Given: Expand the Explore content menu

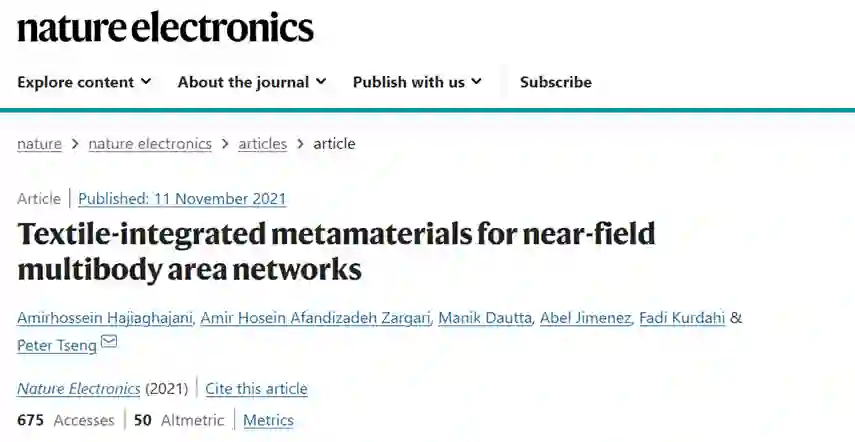Looking at the screenshot, I should click(x=84, y=82).
